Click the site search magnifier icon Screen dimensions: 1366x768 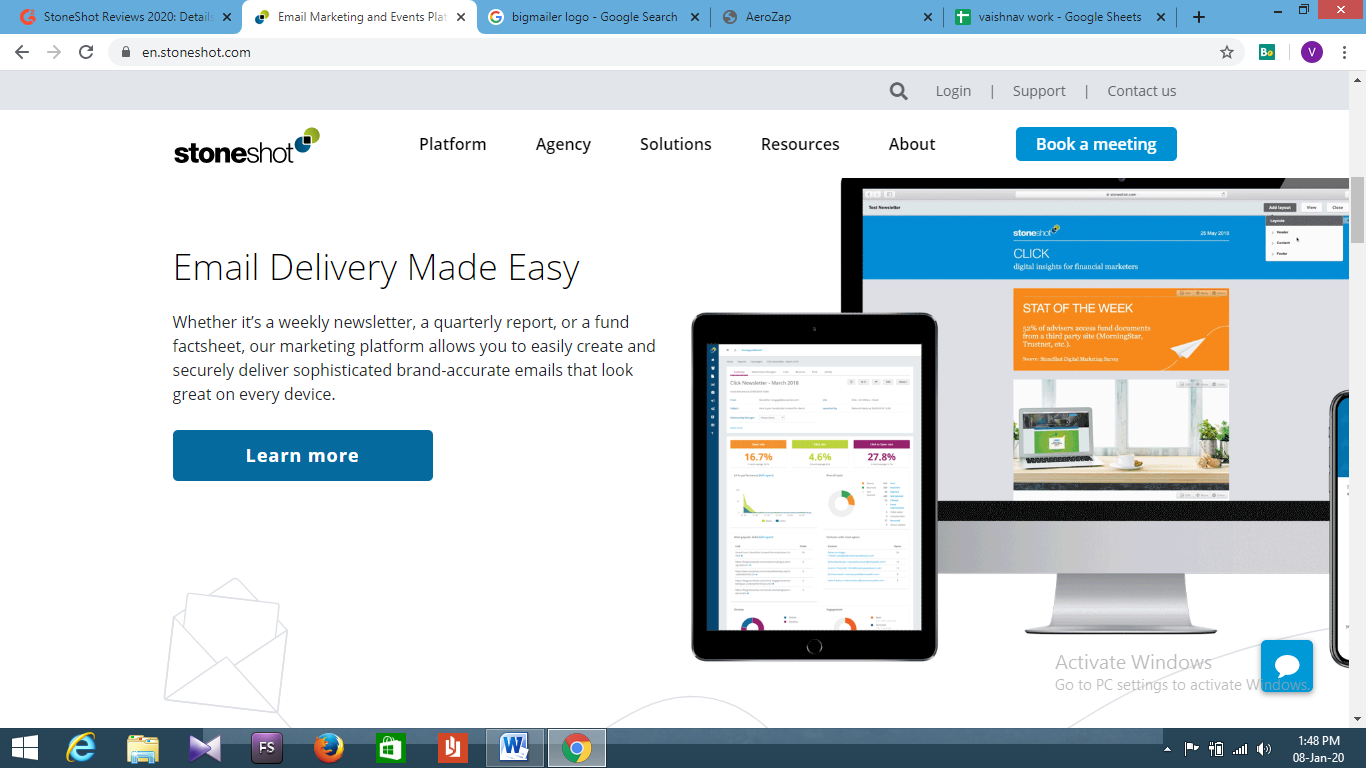899,91
